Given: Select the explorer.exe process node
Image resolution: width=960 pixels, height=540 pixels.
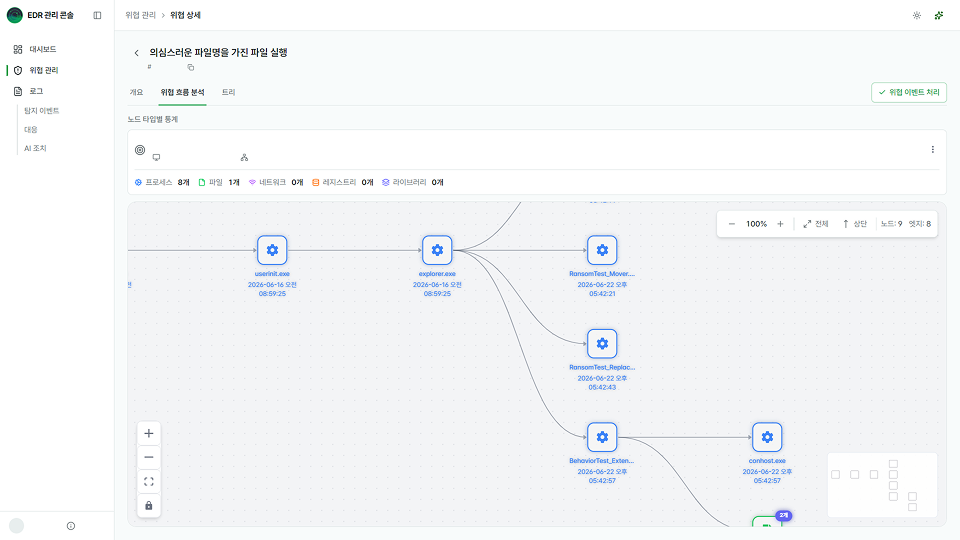Looking at the screenshot, I should point(437,250).
